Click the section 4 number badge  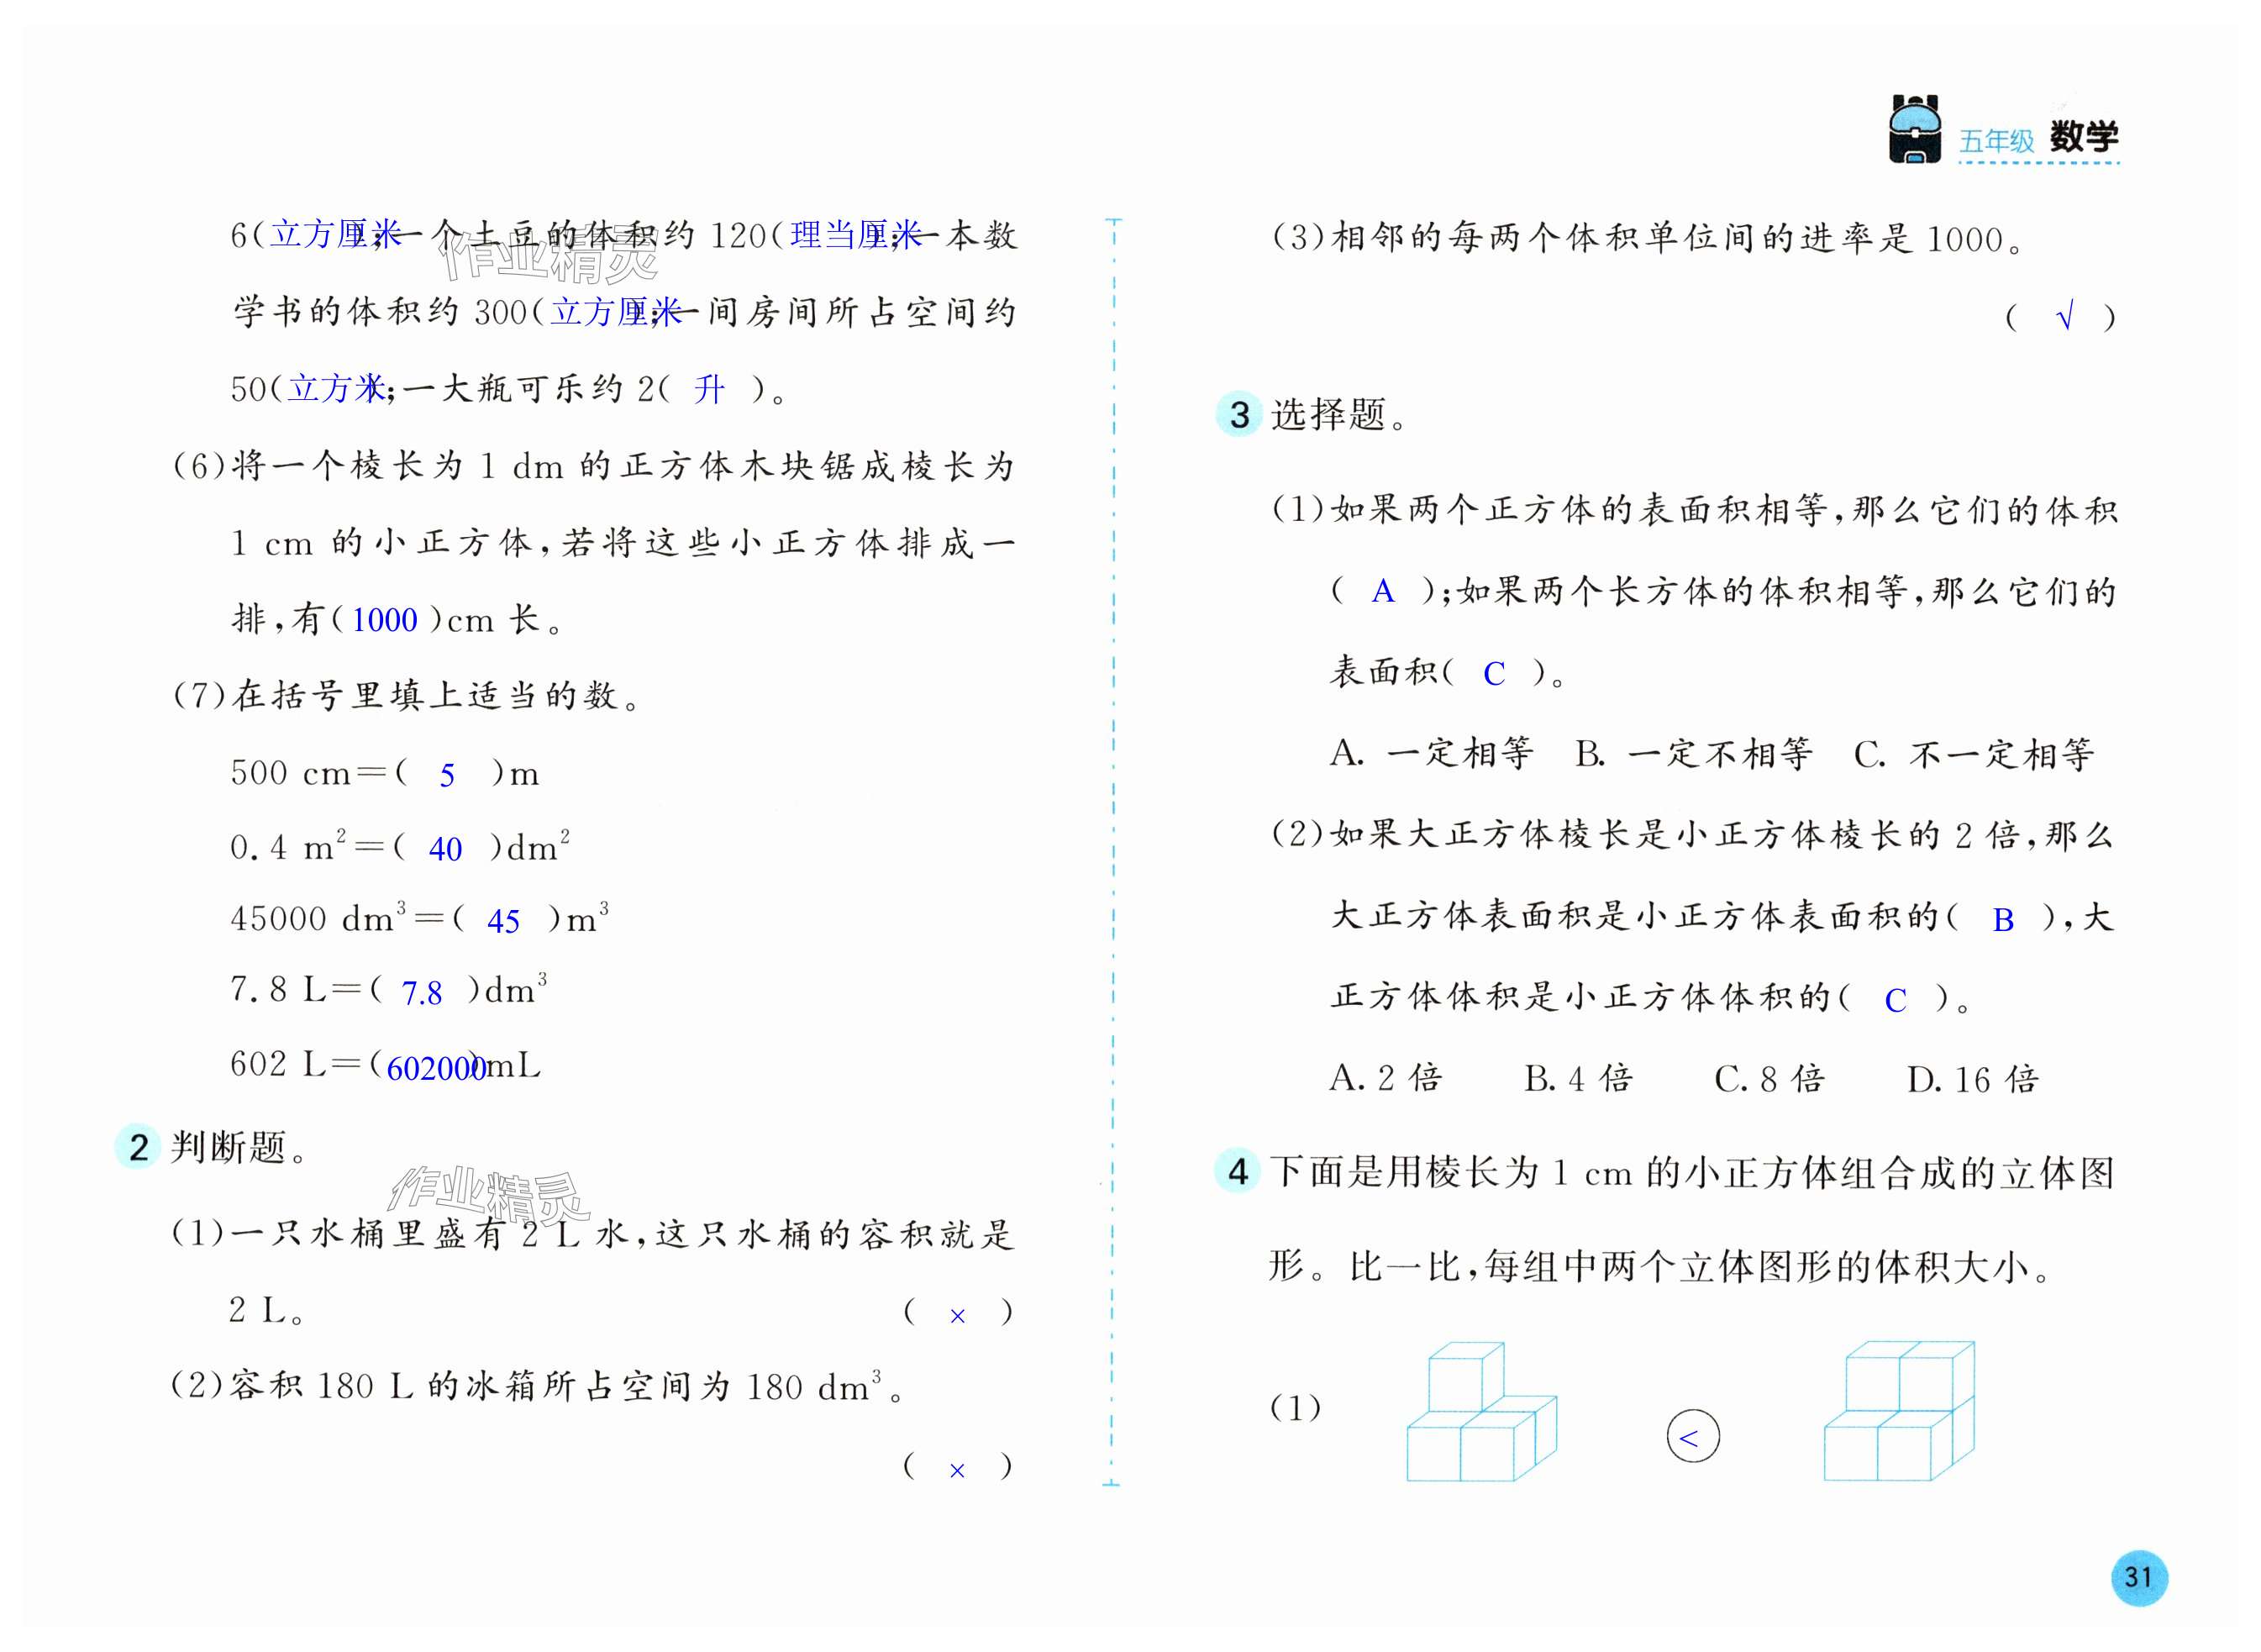(1238, 1171)
